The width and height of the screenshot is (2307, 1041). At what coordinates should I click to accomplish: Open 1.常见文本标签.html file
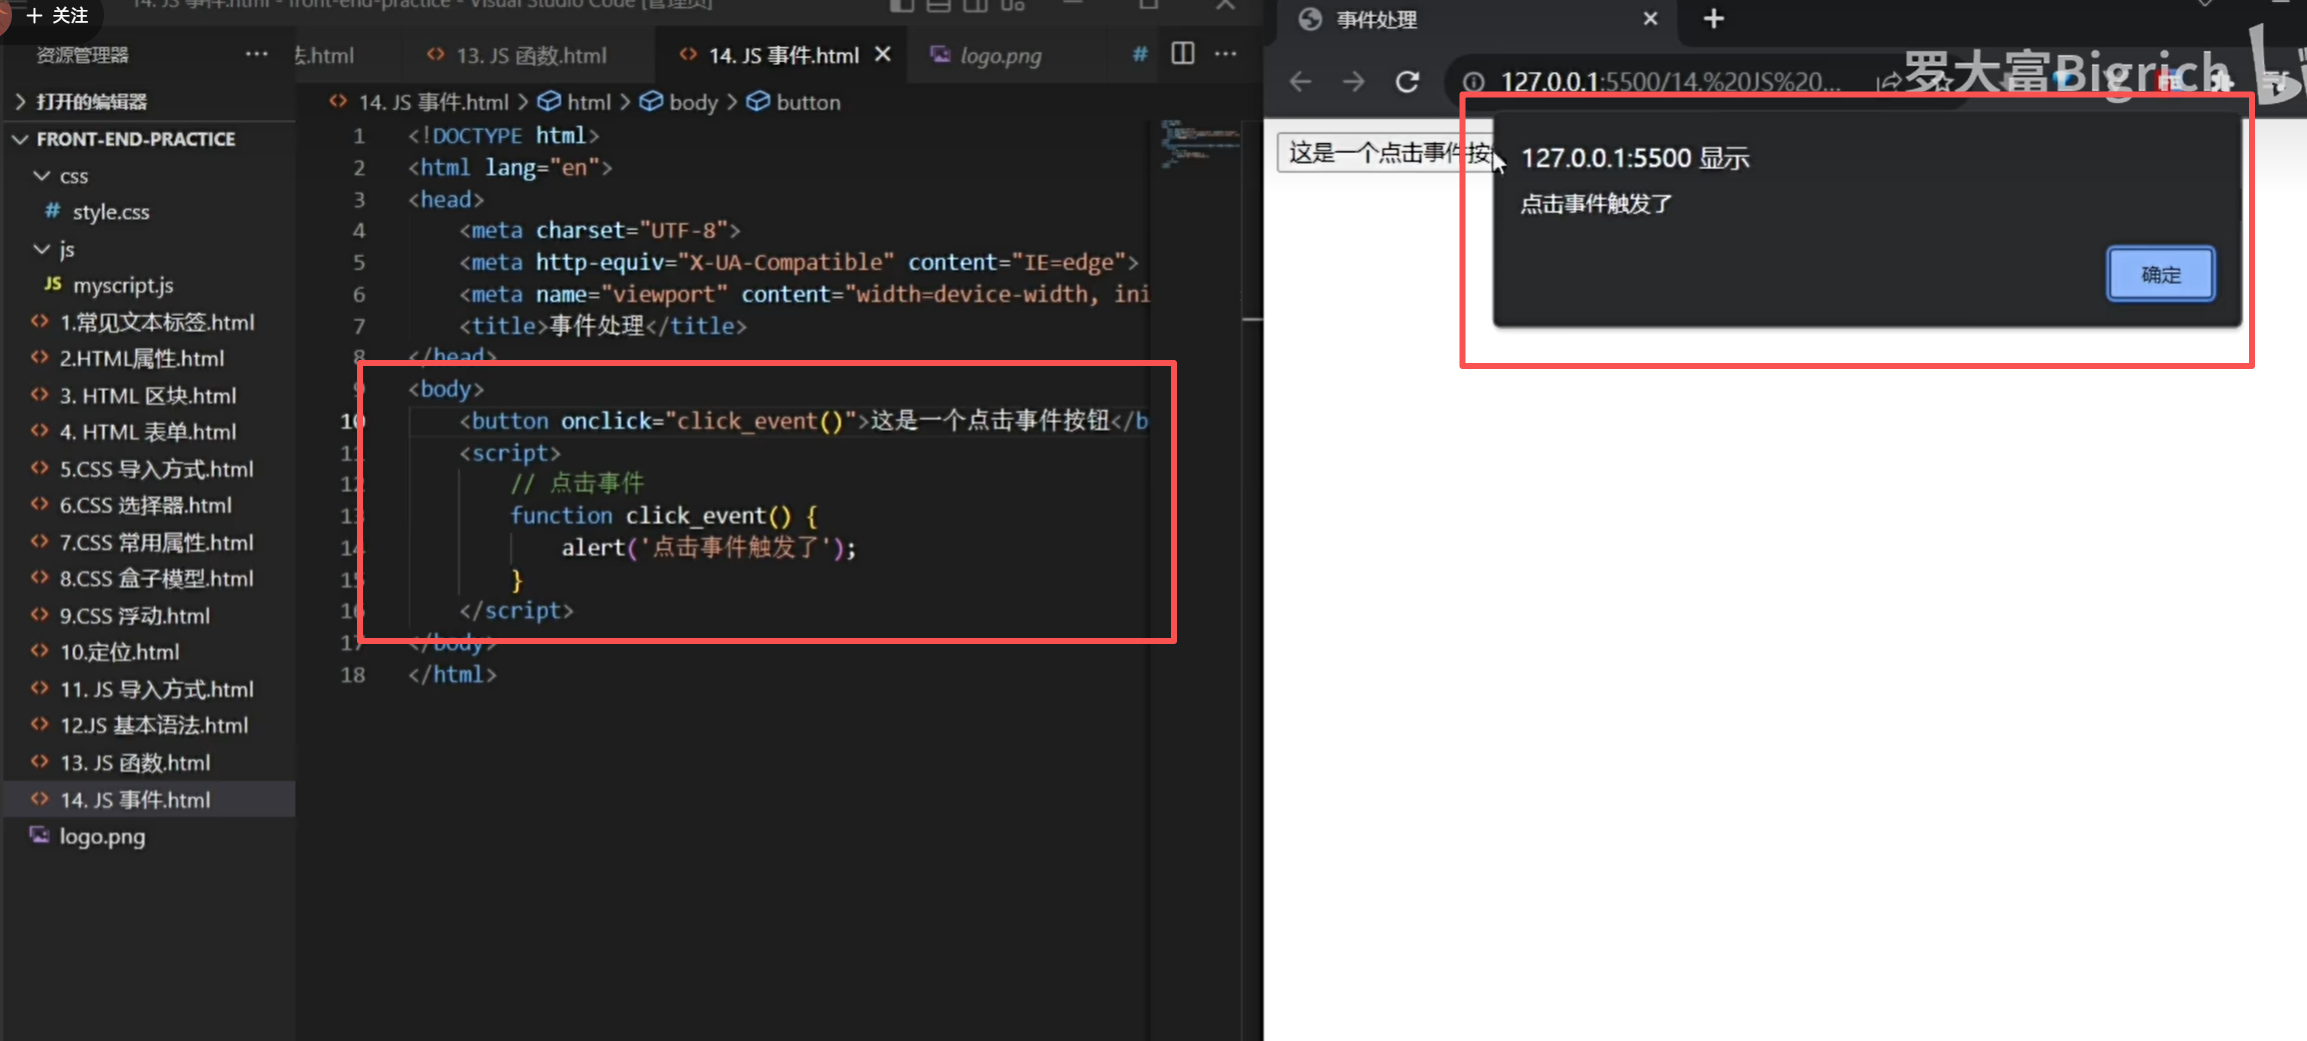click(x=156, y=322)
